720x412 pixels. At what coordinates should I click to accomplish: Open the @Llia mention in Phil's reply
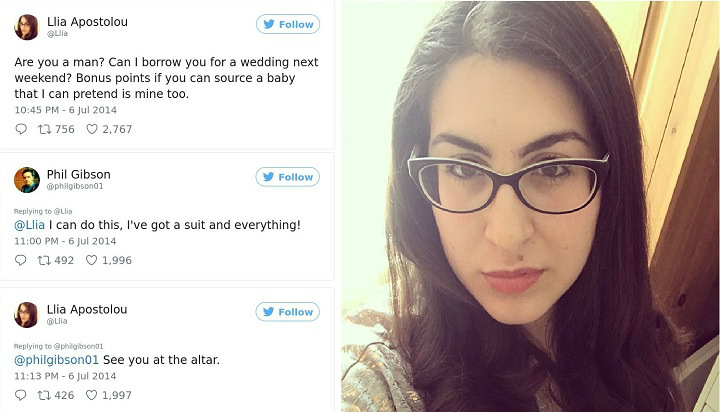[x=29, y=225]
